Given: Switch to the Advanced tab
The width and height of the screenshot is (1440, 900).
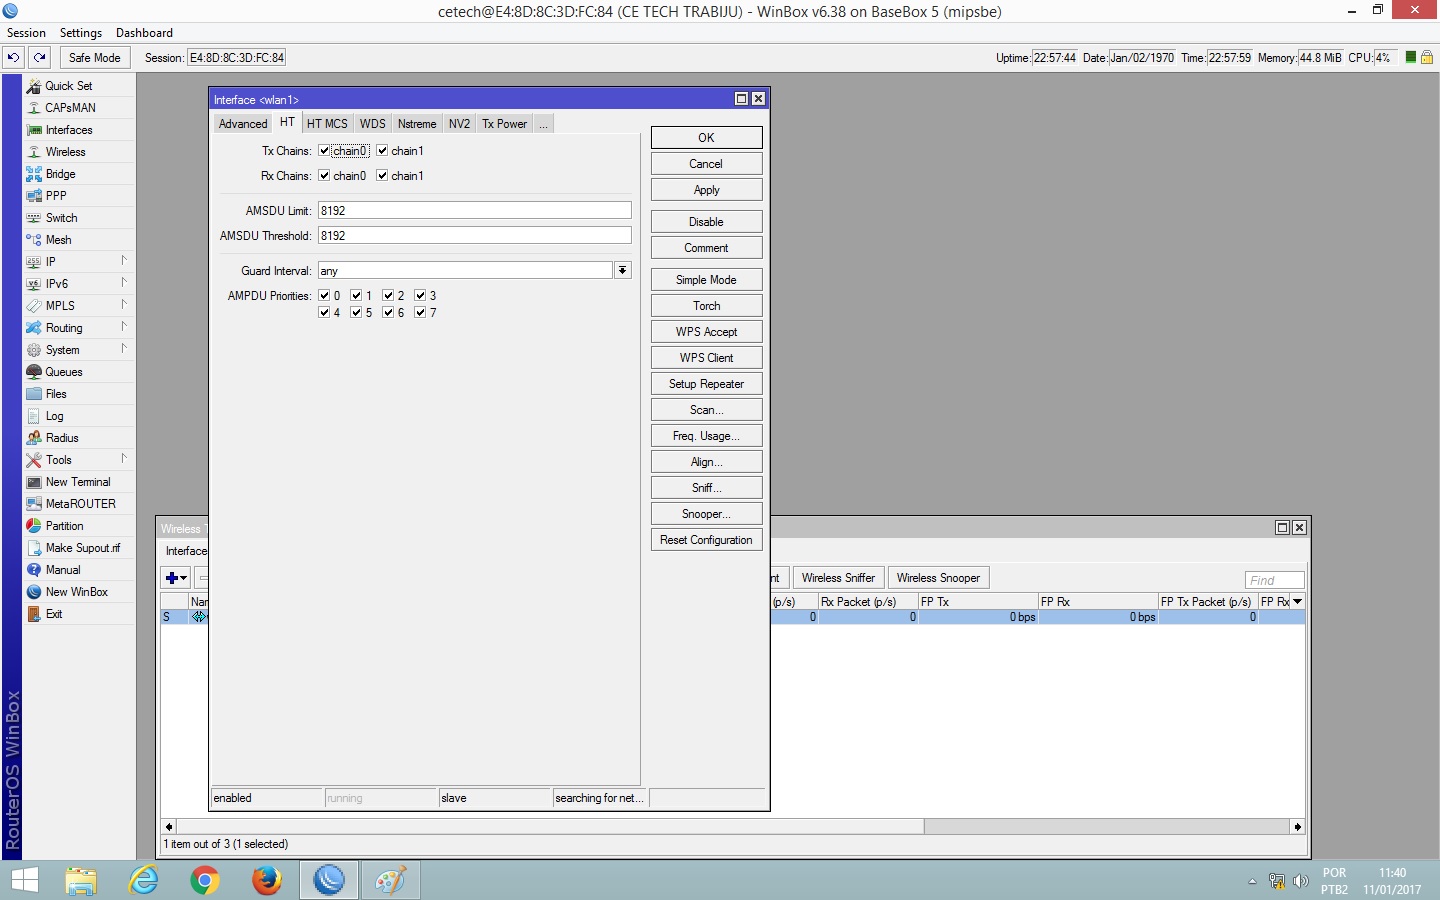Looking at the screenshot, I should pyautogui.click(x=243, y=124).
